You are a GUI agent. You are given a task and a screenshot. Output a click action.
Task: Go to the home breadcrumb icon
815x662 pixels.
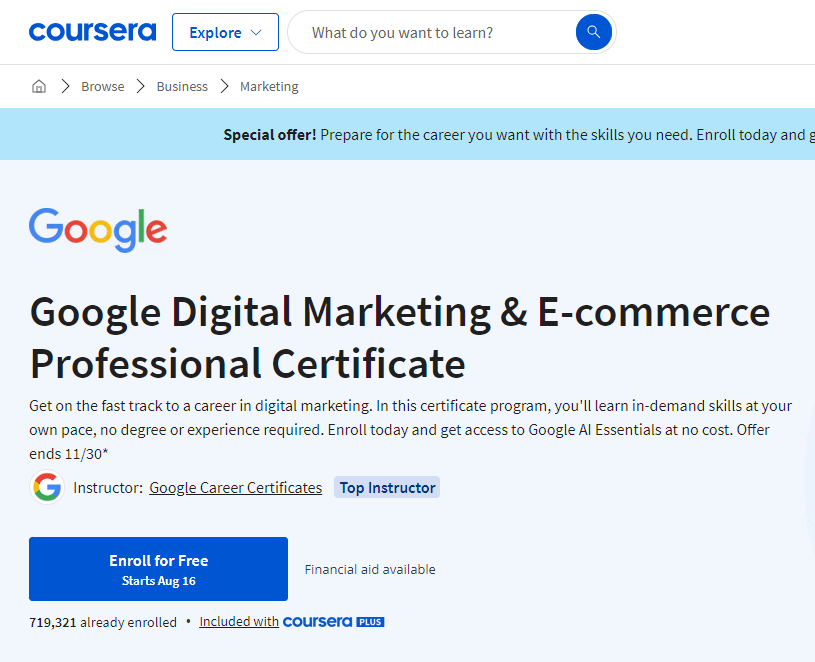tap(39, 86)
